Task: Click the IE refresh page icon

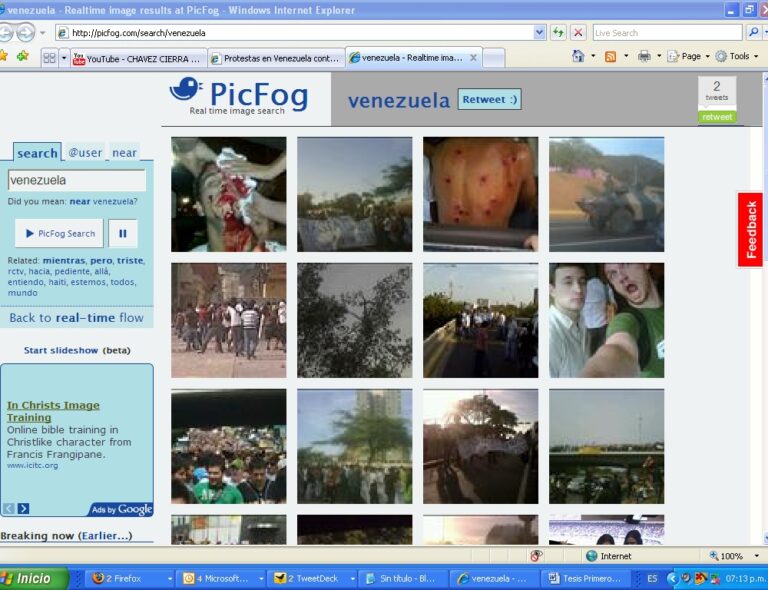Action: [558, 33]
